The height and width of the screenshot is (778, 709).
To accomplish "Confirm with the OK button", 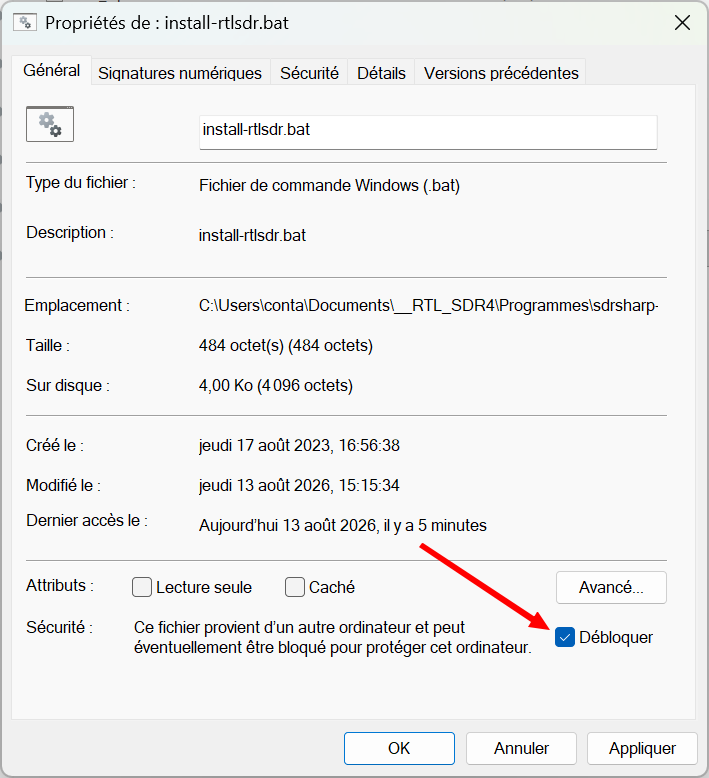I will point(399,748).
